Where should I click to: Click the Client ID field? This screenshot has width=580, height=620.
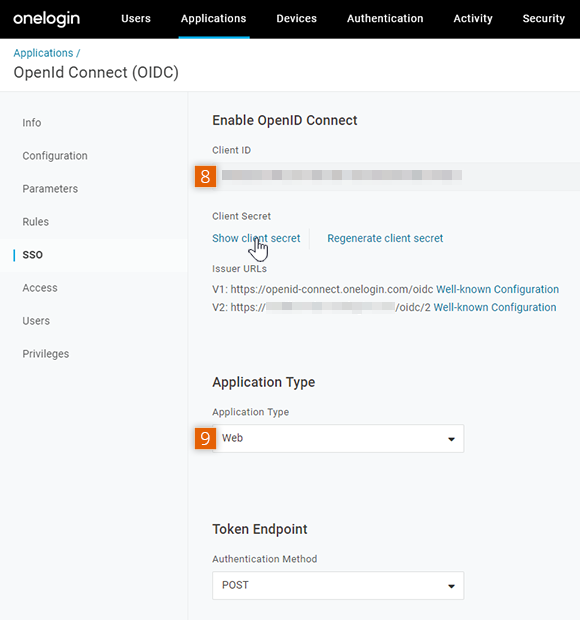pos(396,176)
